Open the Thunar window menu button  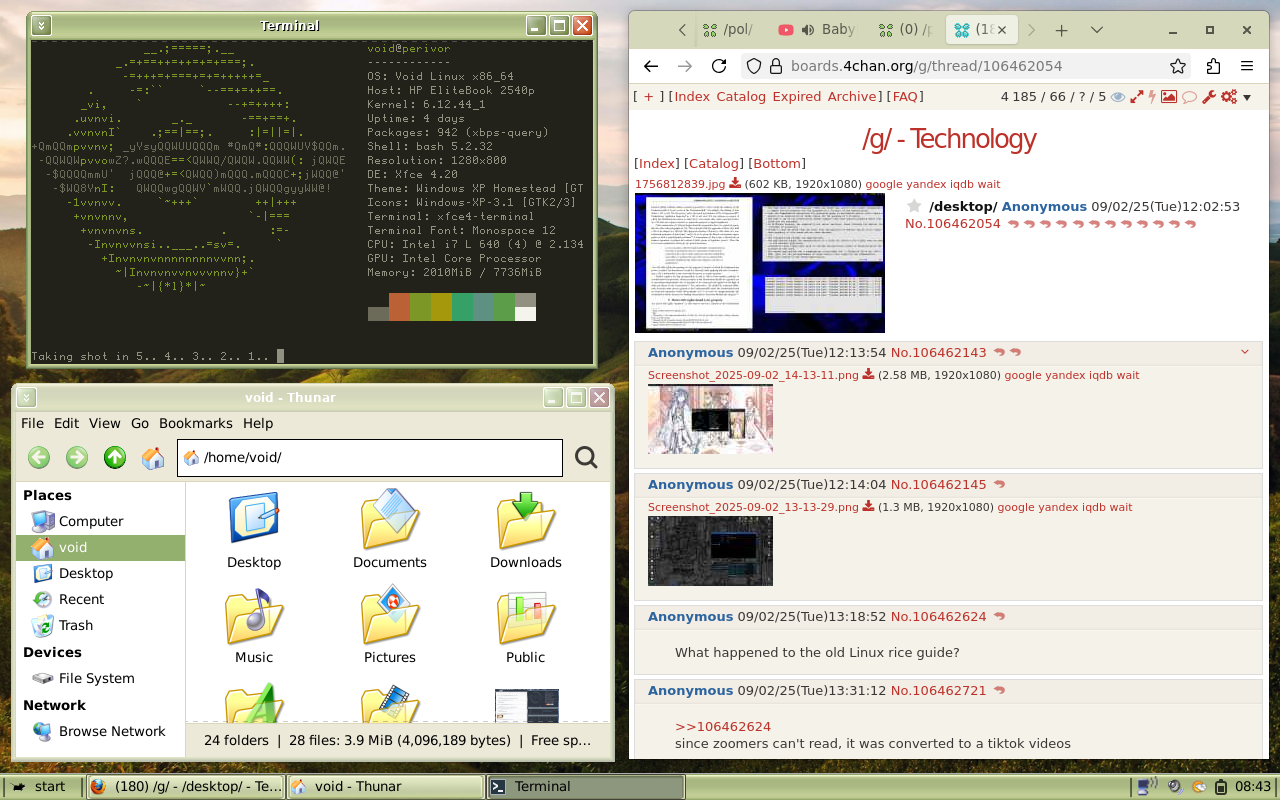27,397
